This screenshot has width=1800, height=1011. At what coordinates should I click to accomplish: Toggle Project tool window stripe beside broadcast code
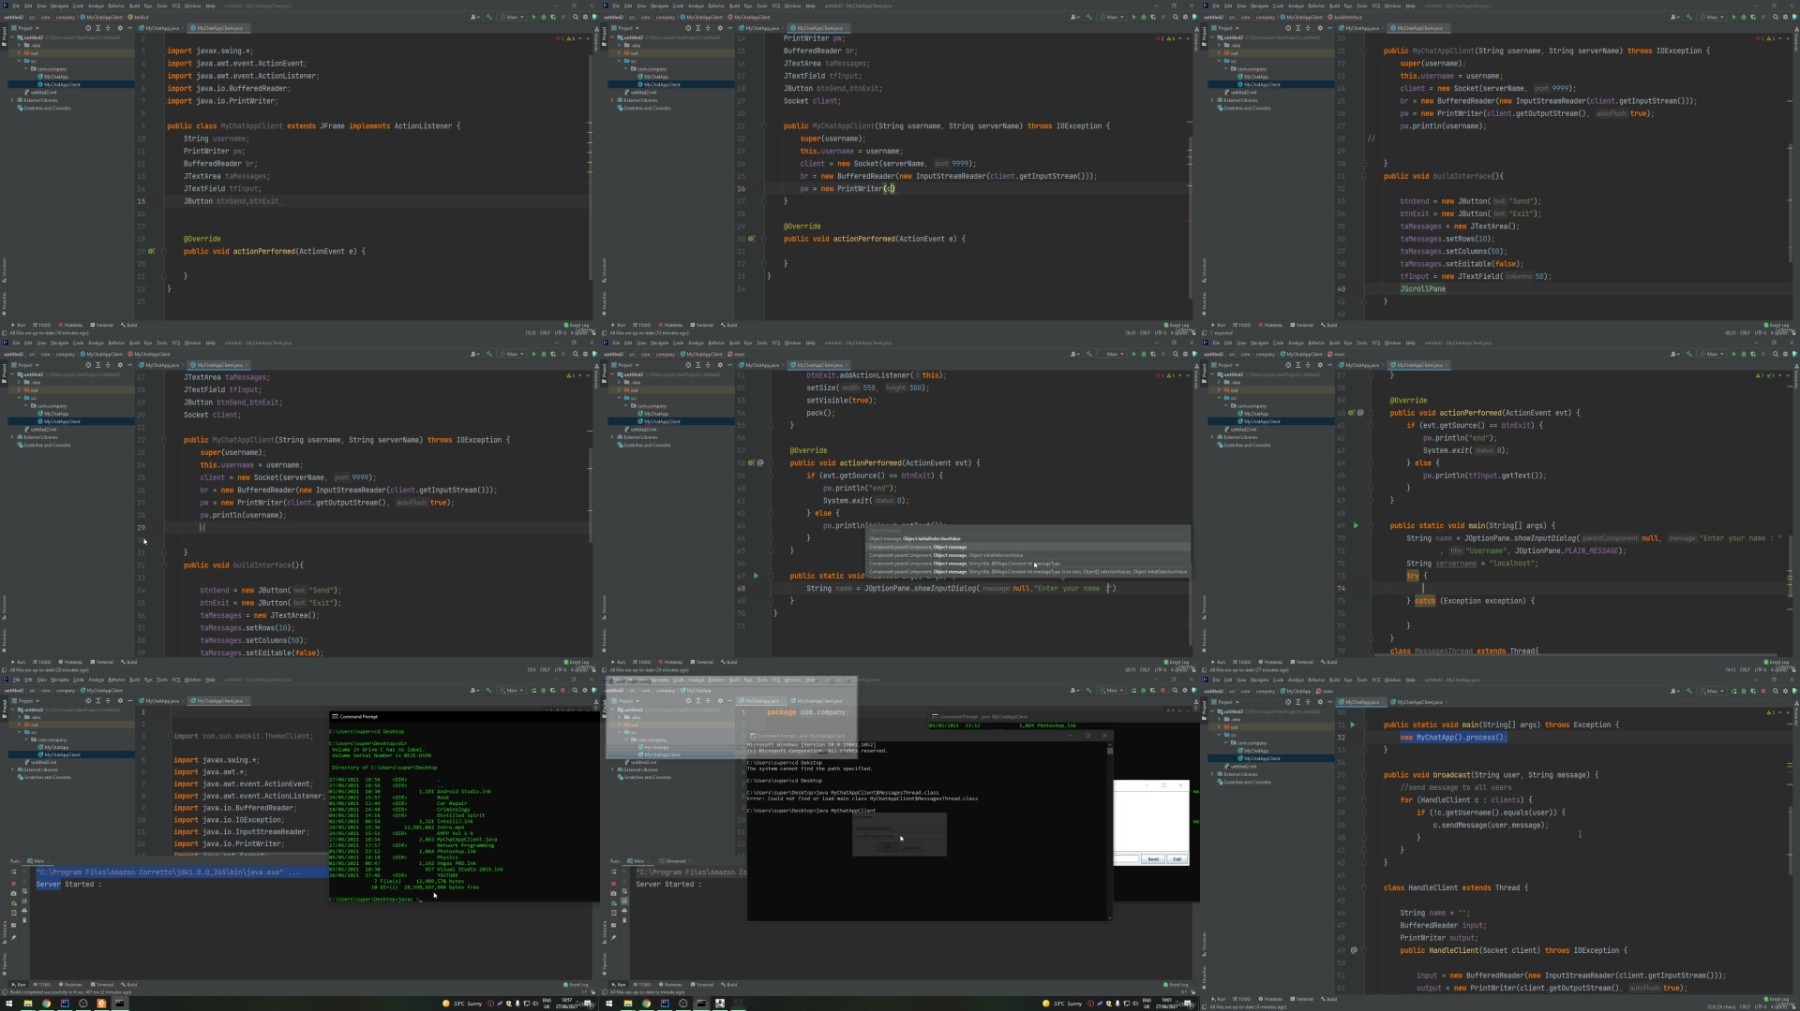1204,712
